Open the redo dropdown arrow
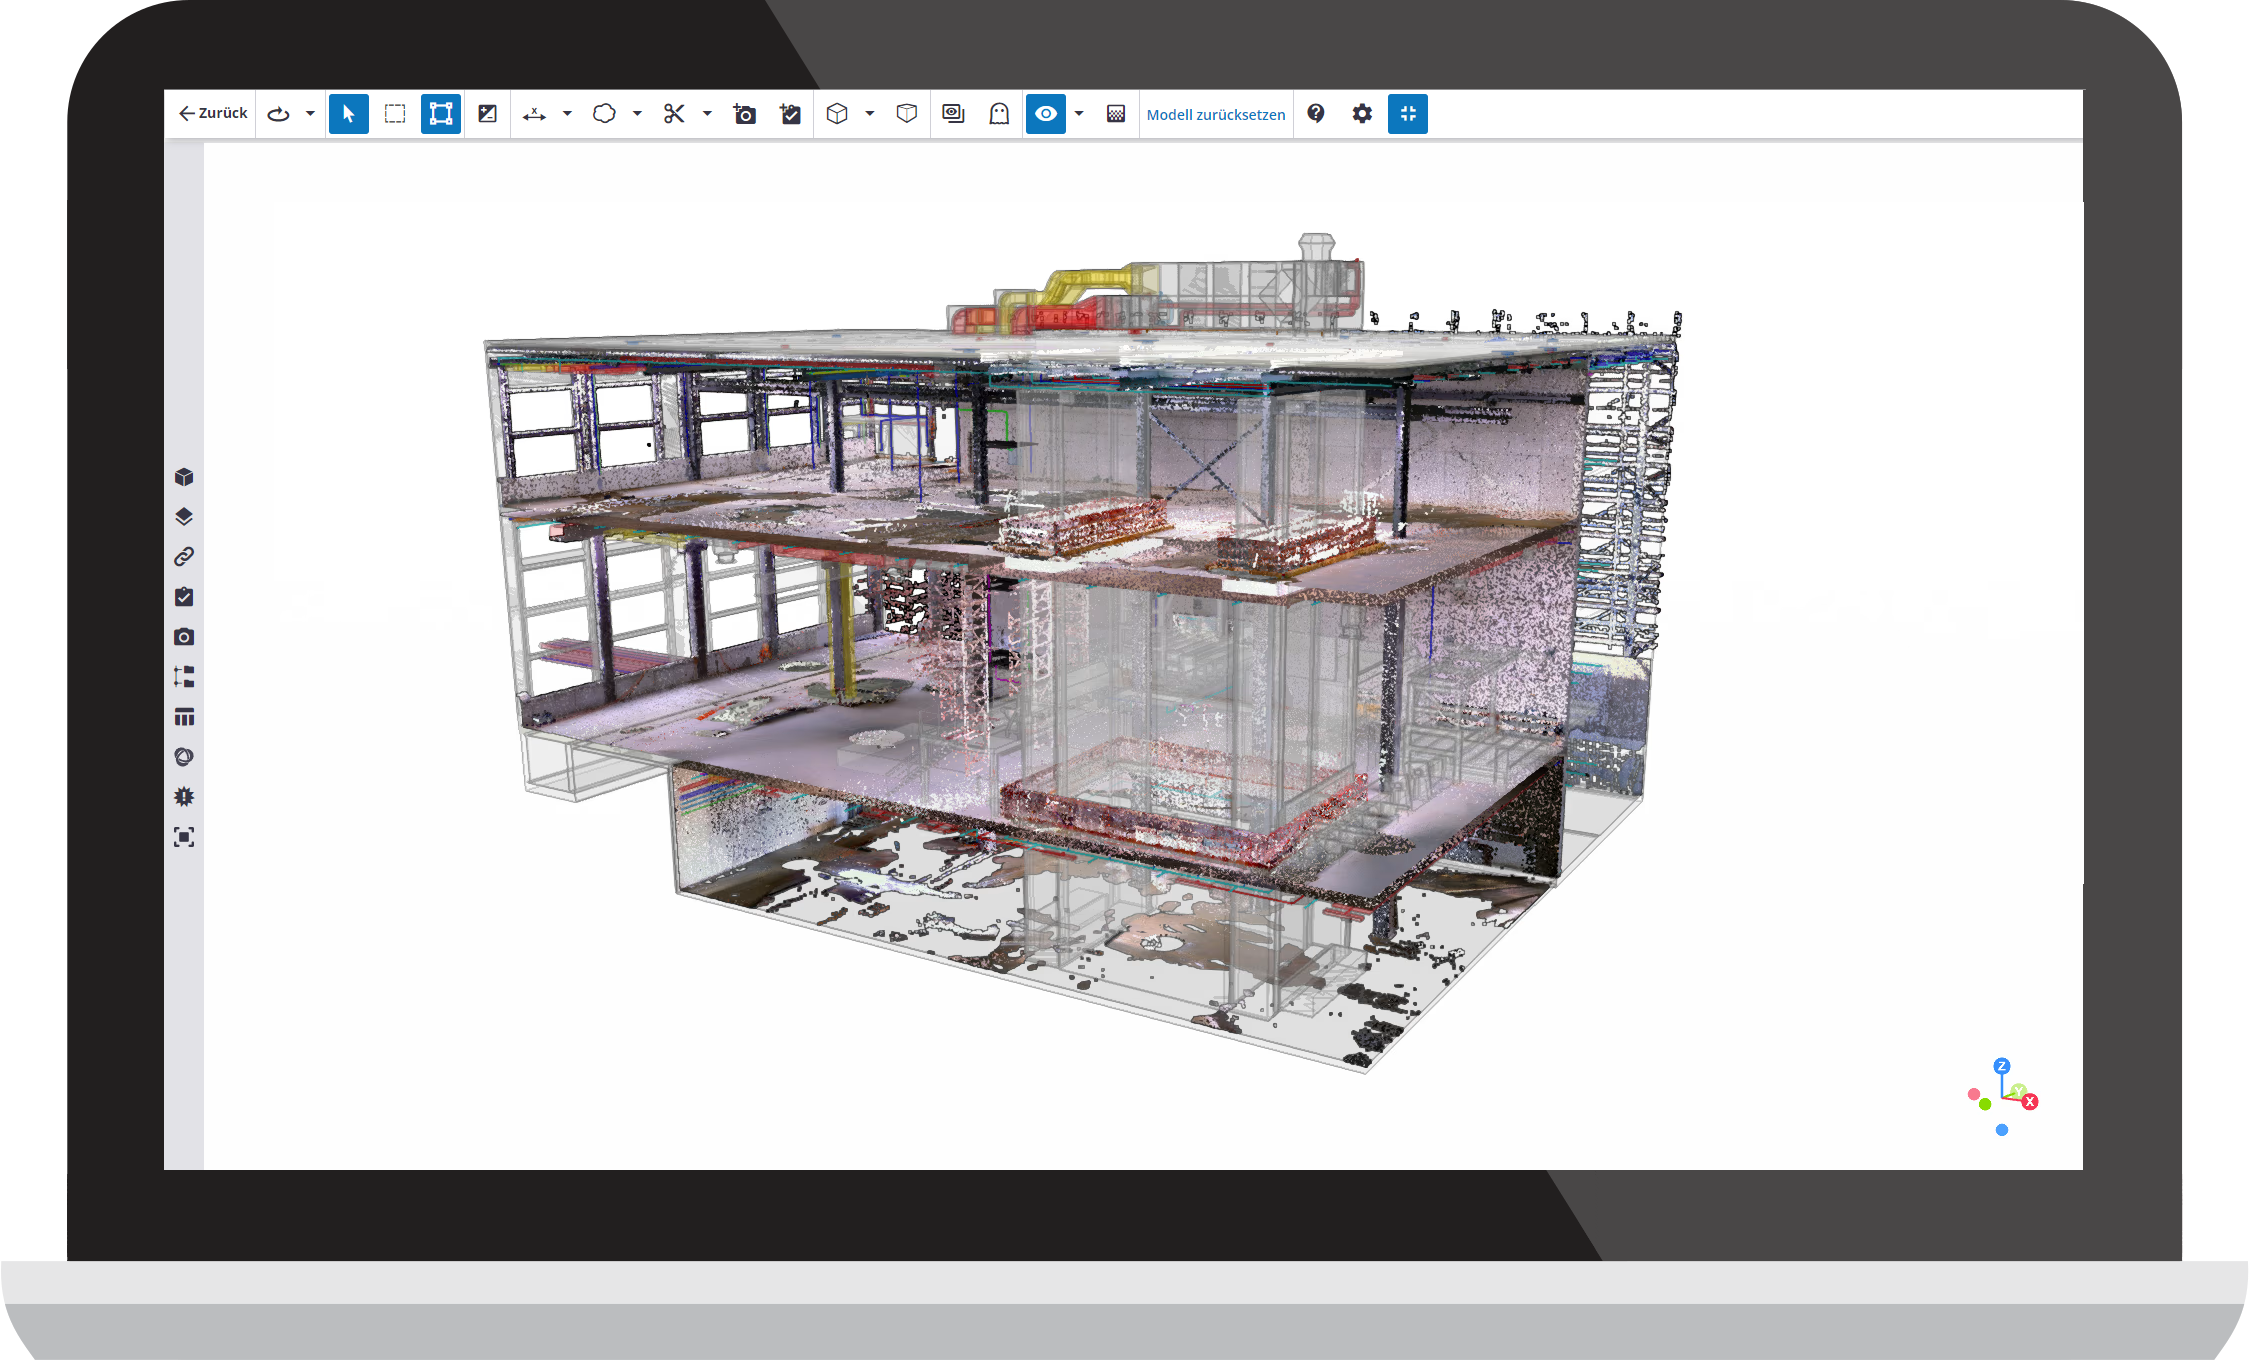This screenshot has width=2250, height=1360. coord(310,114)
